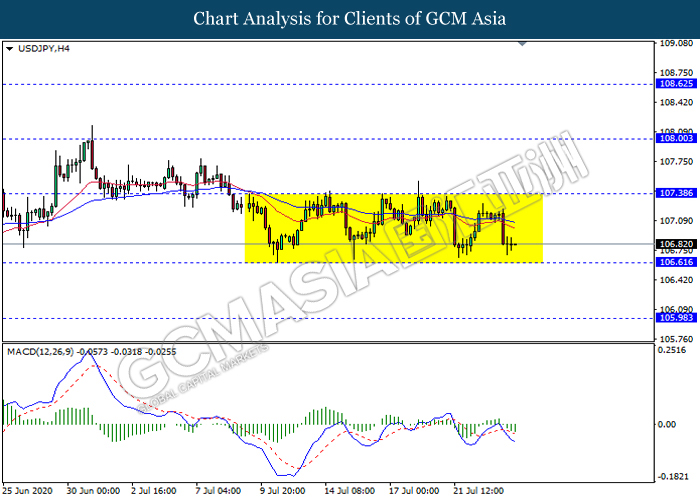This screenshot has width=700, height=500.
Task: Click the 2 Jul 16:00 time label
Action: coord(154,491)
